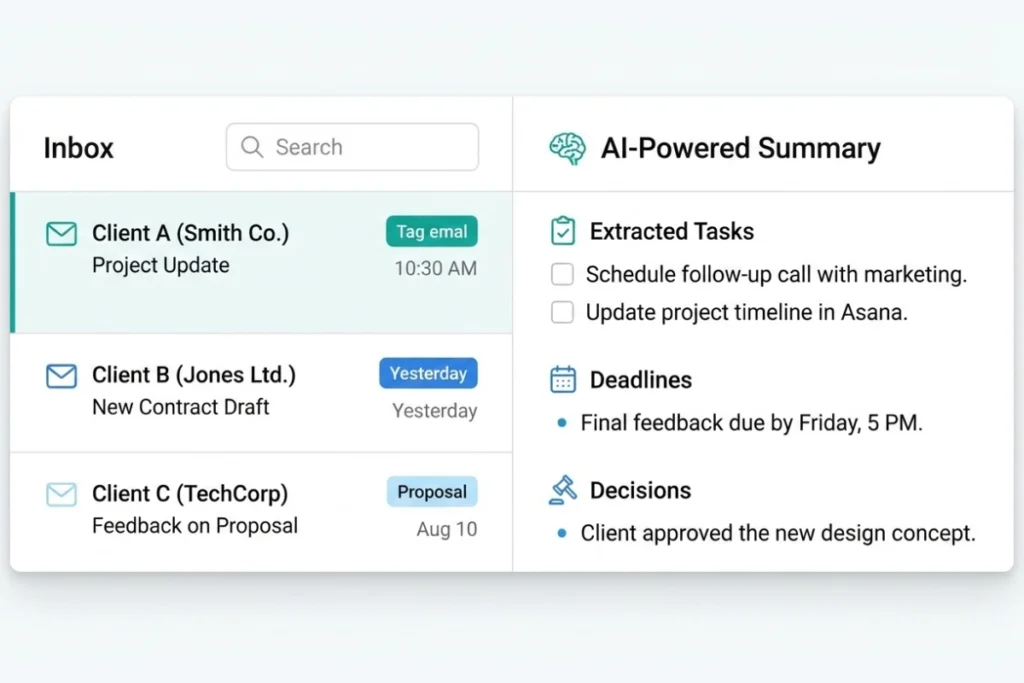Screen dimensions: 1024x683
Task: Check the schedule follow-up call task
Action: (x=561, y=274)
